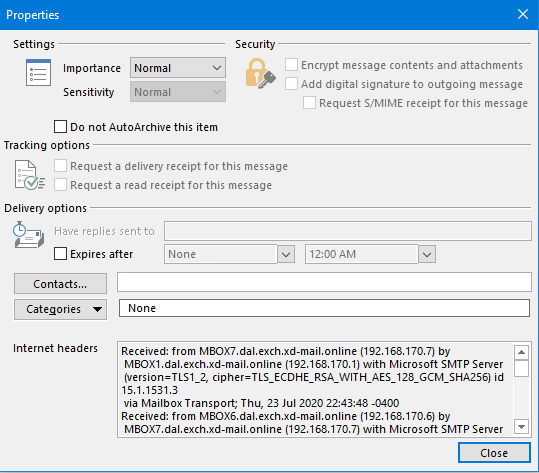Click the Internet headers scroll up arrow

coord(521,352)
